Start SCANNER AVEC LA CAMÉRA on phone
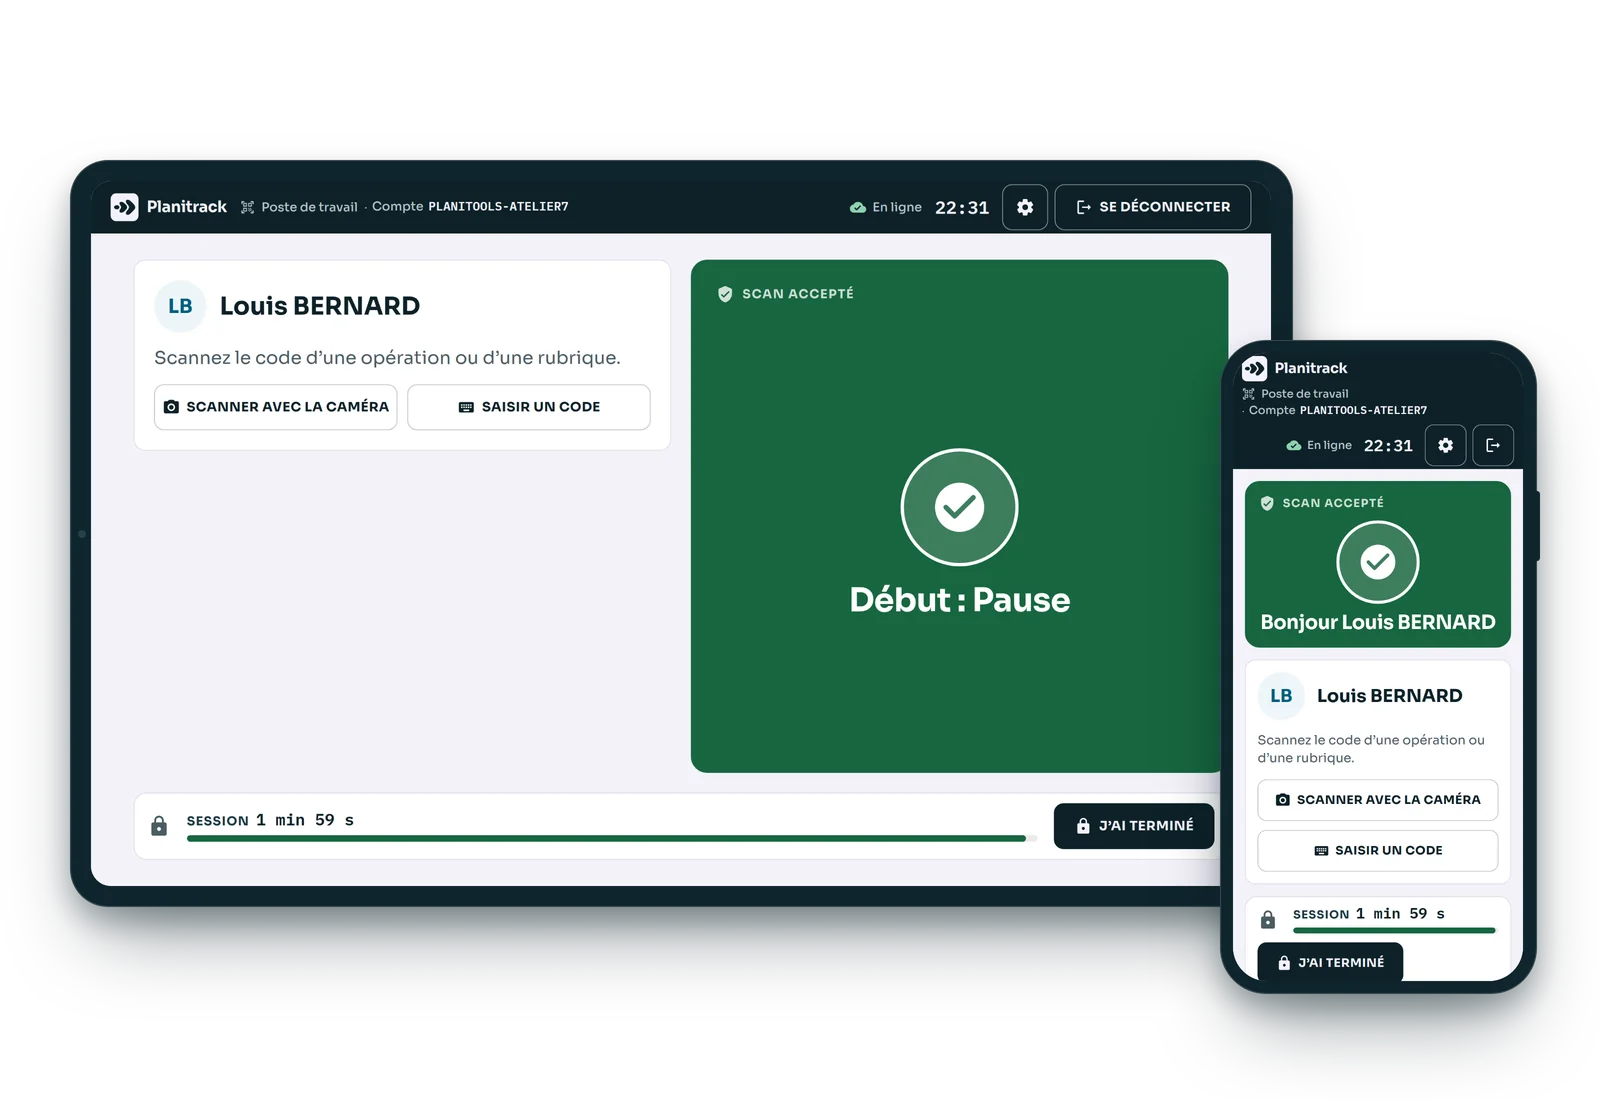The image size is (1600, 1100). [1378, 800]
